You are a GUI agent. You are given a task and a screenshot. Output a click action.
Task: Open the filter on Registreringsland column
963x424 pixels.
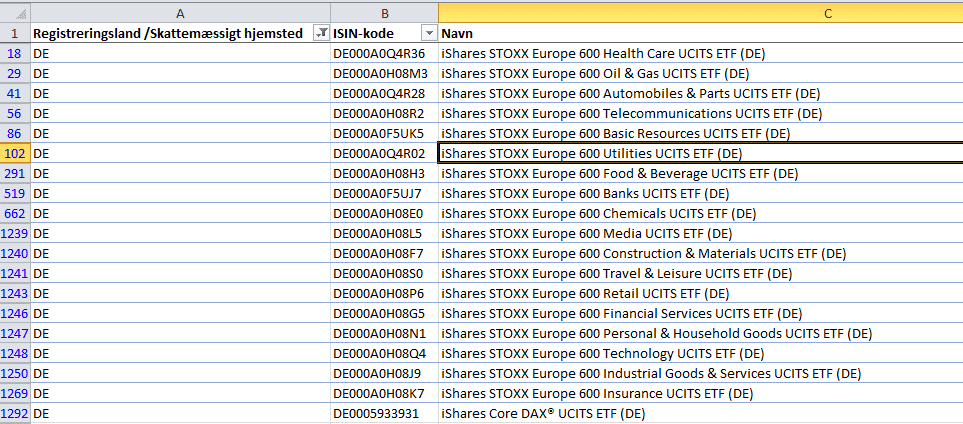click(321, 33)
